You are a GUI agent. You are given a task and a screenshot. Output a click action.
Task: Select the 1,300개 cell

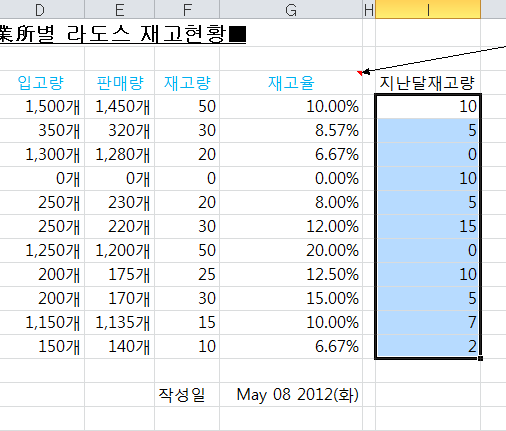click(x=42, y=155)
